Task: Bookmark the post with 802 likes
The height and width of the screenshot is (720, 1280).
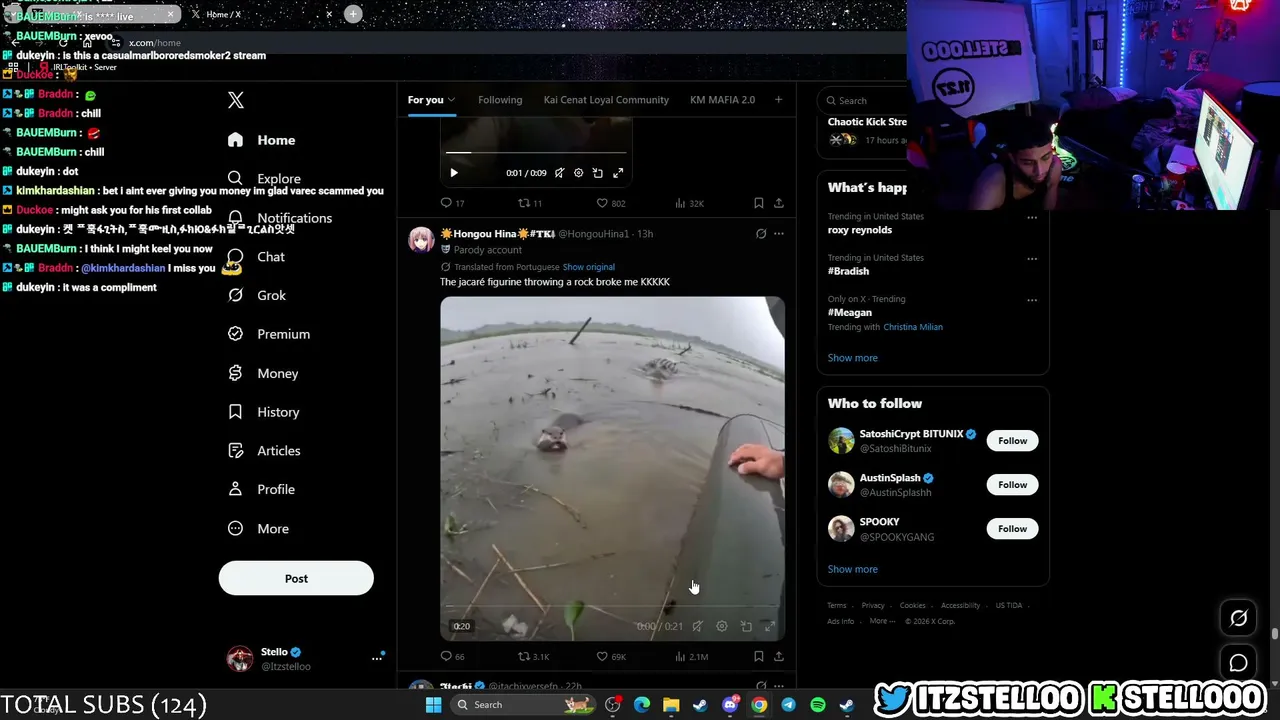Action: coord(759,203)
